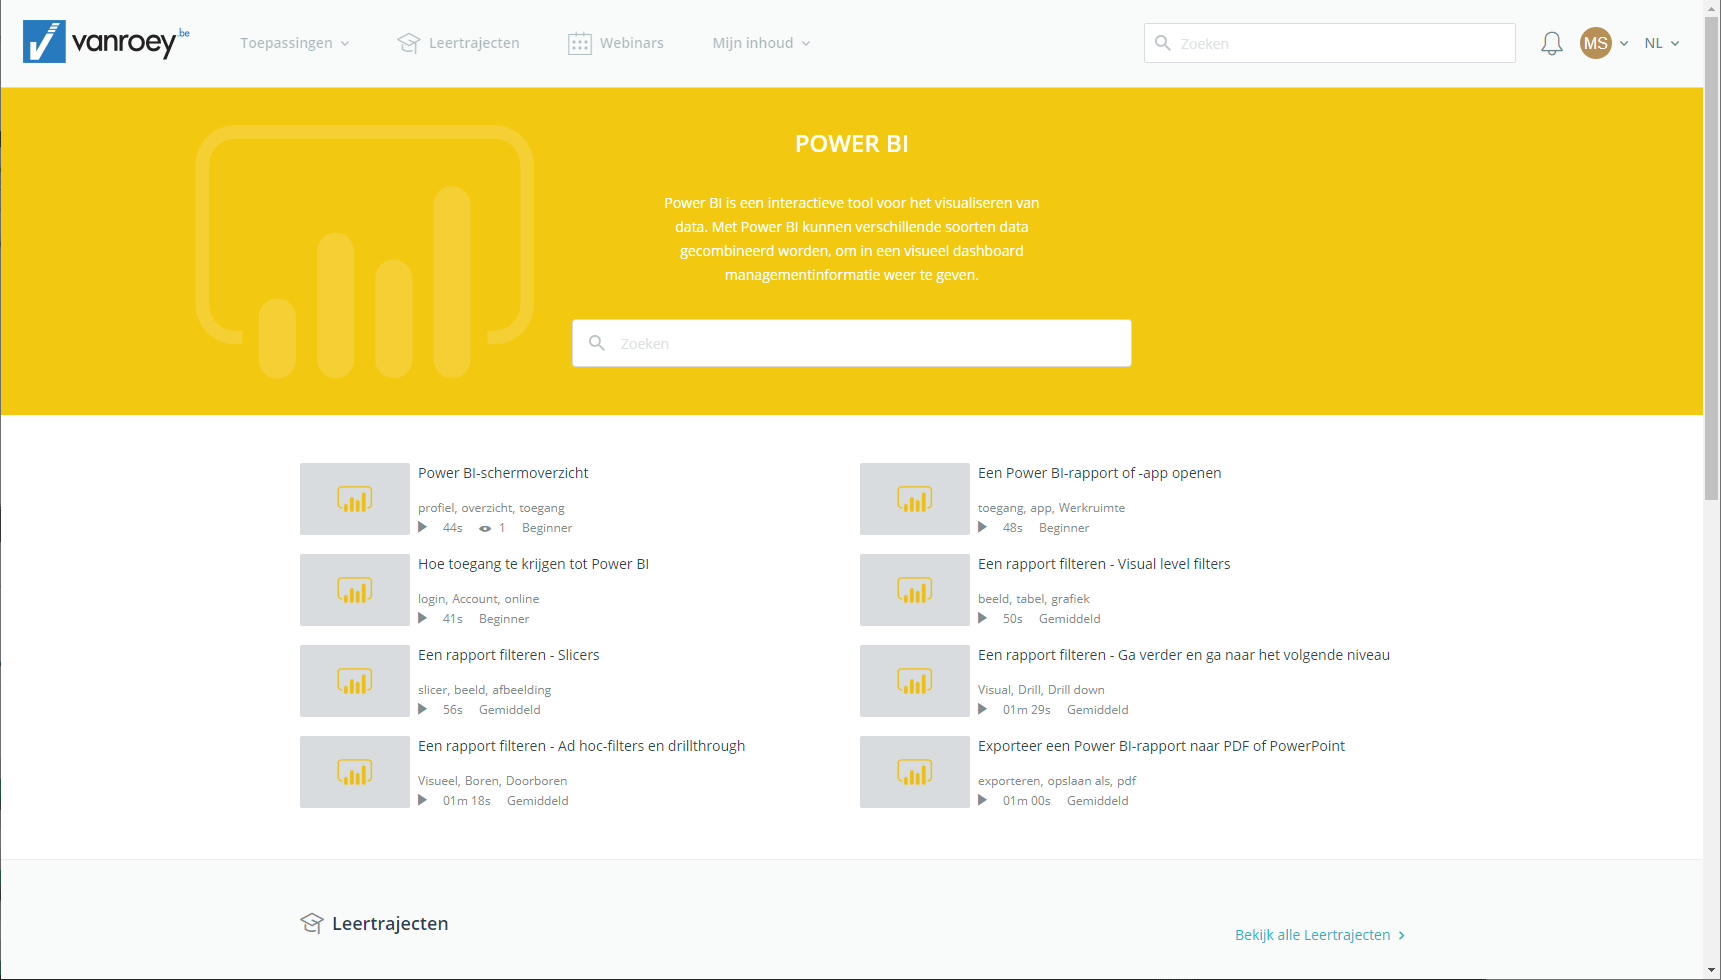1721x980 pixels.
Task: Open thumbnail for Visual level filters video
Action: pyautogui.click(x=915, y=590)
